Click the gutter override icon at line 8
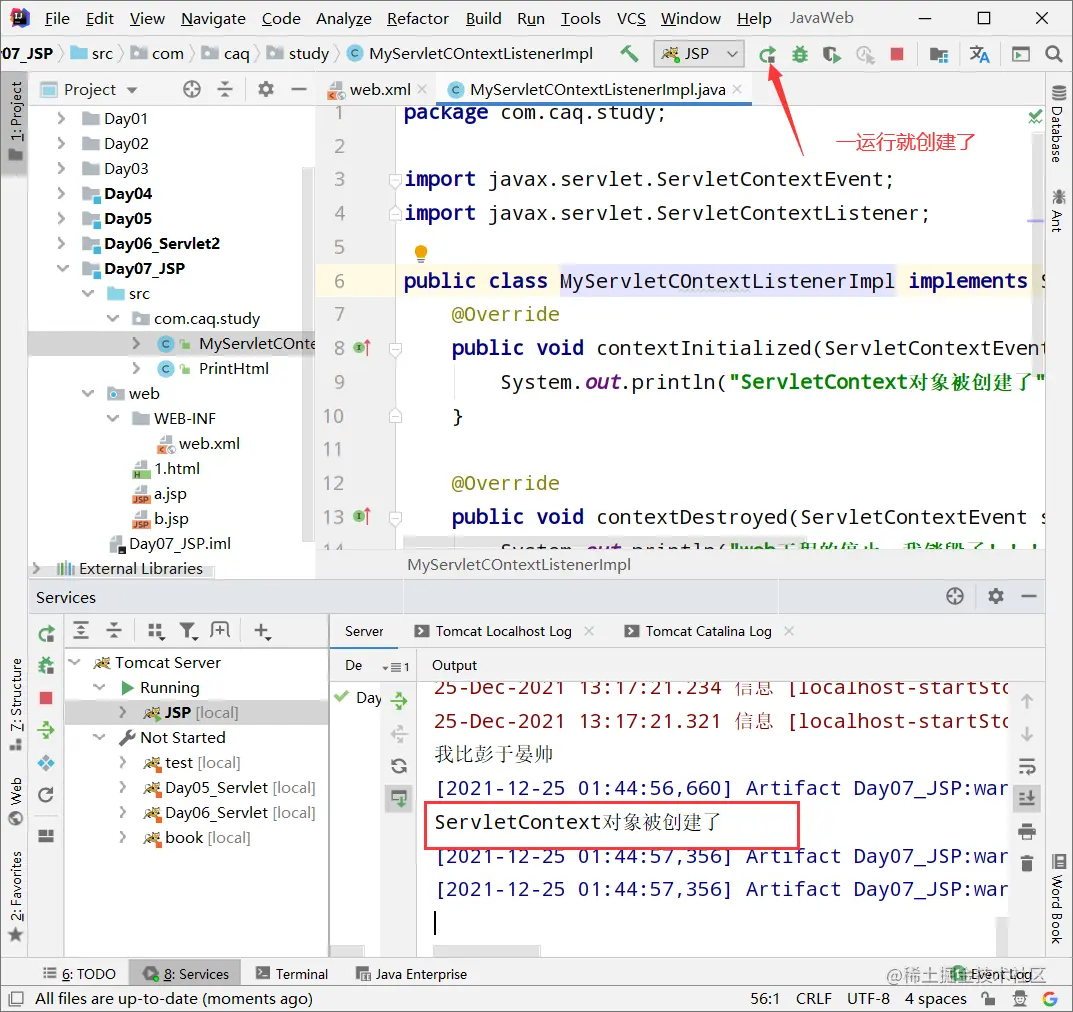This screenshot has height=1012, width=1073. pos(362,348)
